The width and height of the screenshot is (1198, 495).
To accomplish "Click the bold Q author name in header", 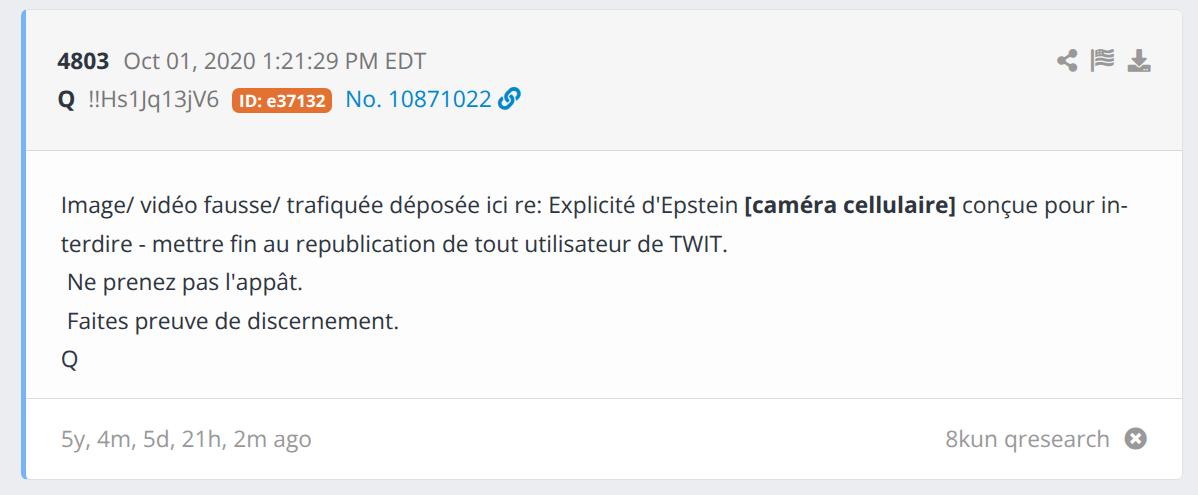I will point(67,99).
